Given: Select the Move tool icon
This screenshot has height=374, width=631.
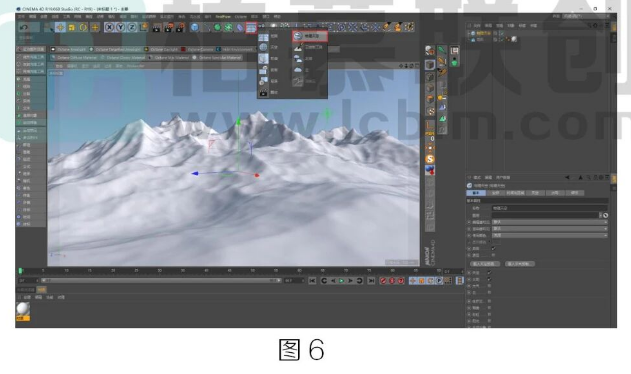Looking at the screenshot, I should click(x=60, y=27).
